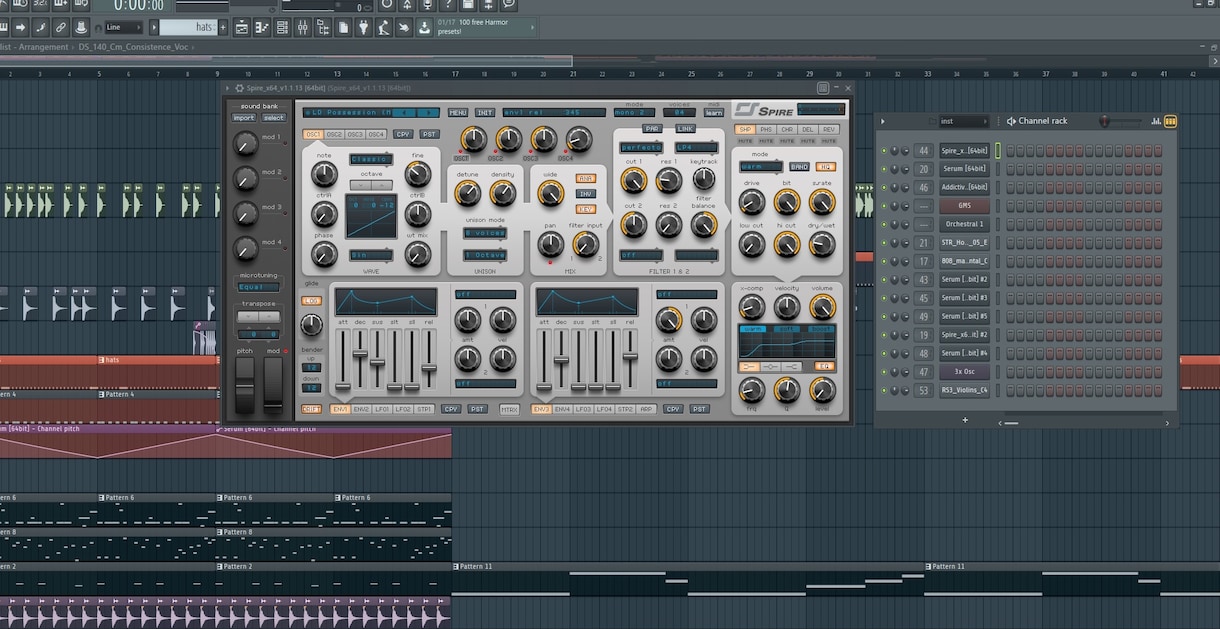The width and height of the screenshot is (1220, 629).
Task: Click the ENV1 attack slider in Spire
Action: pyautogui.click(x=343, y=360)
